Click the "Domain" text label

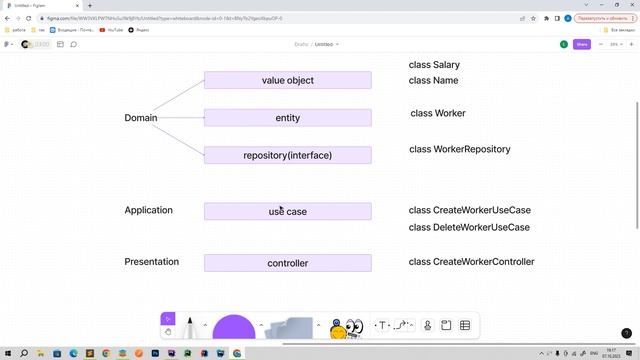click(141, 118)
